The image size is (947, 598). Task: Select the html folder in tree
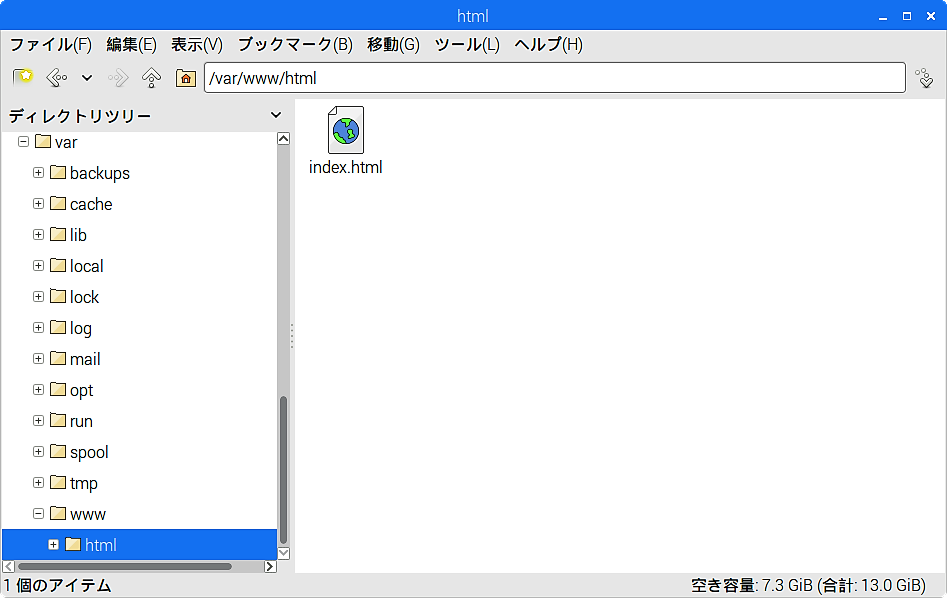coord(100,545)
